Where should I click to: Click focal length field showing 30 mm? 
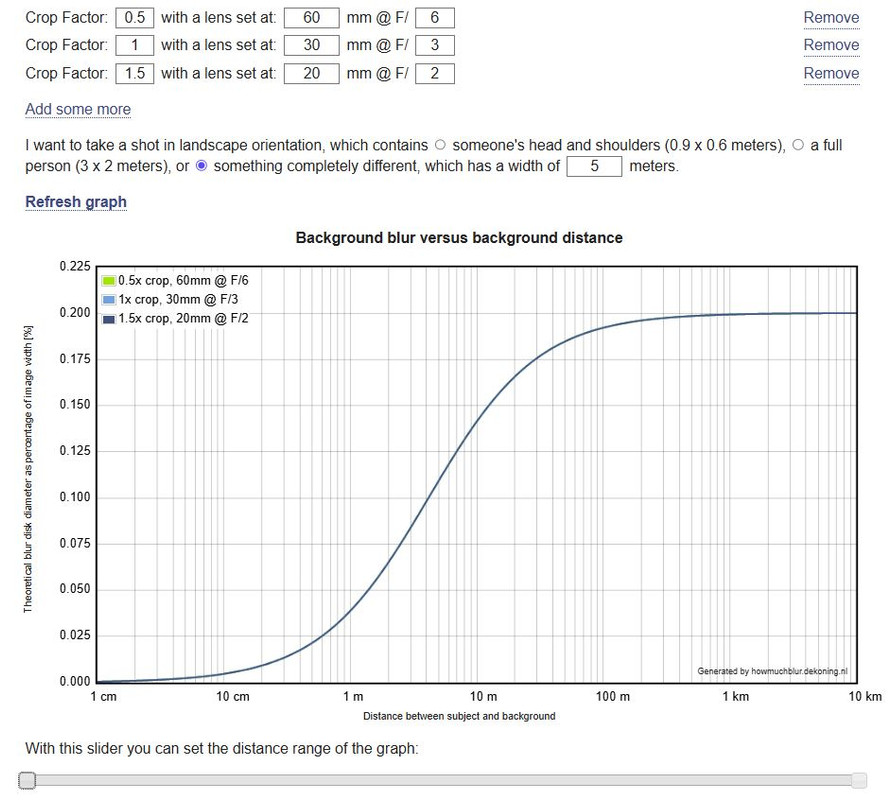coord(312,45)
